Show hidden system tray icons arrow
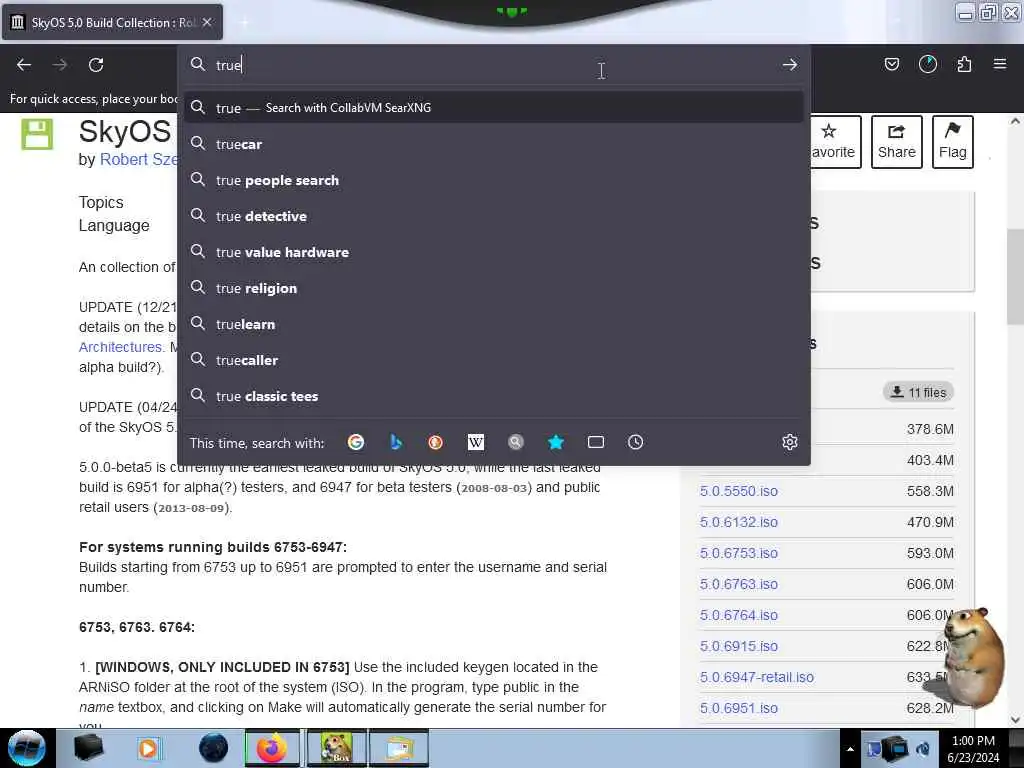1024x768 pixels. pyautogui.click(x=850, y=749)
